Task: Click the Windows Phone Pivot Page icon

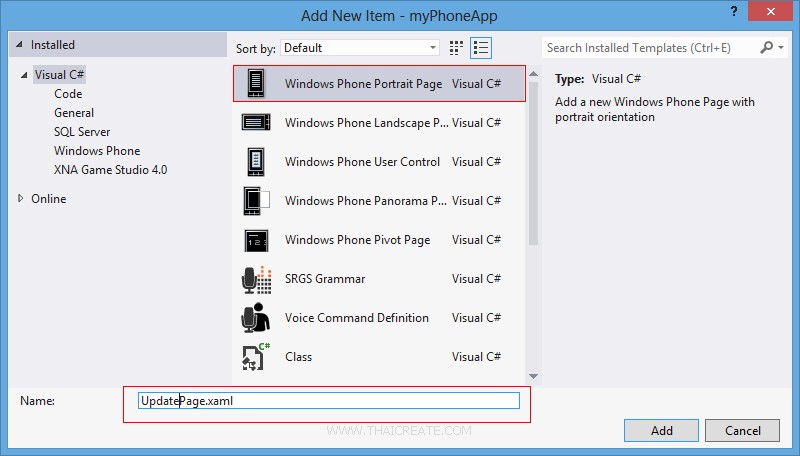Action: pyautogui.click(x=256, y=240)
